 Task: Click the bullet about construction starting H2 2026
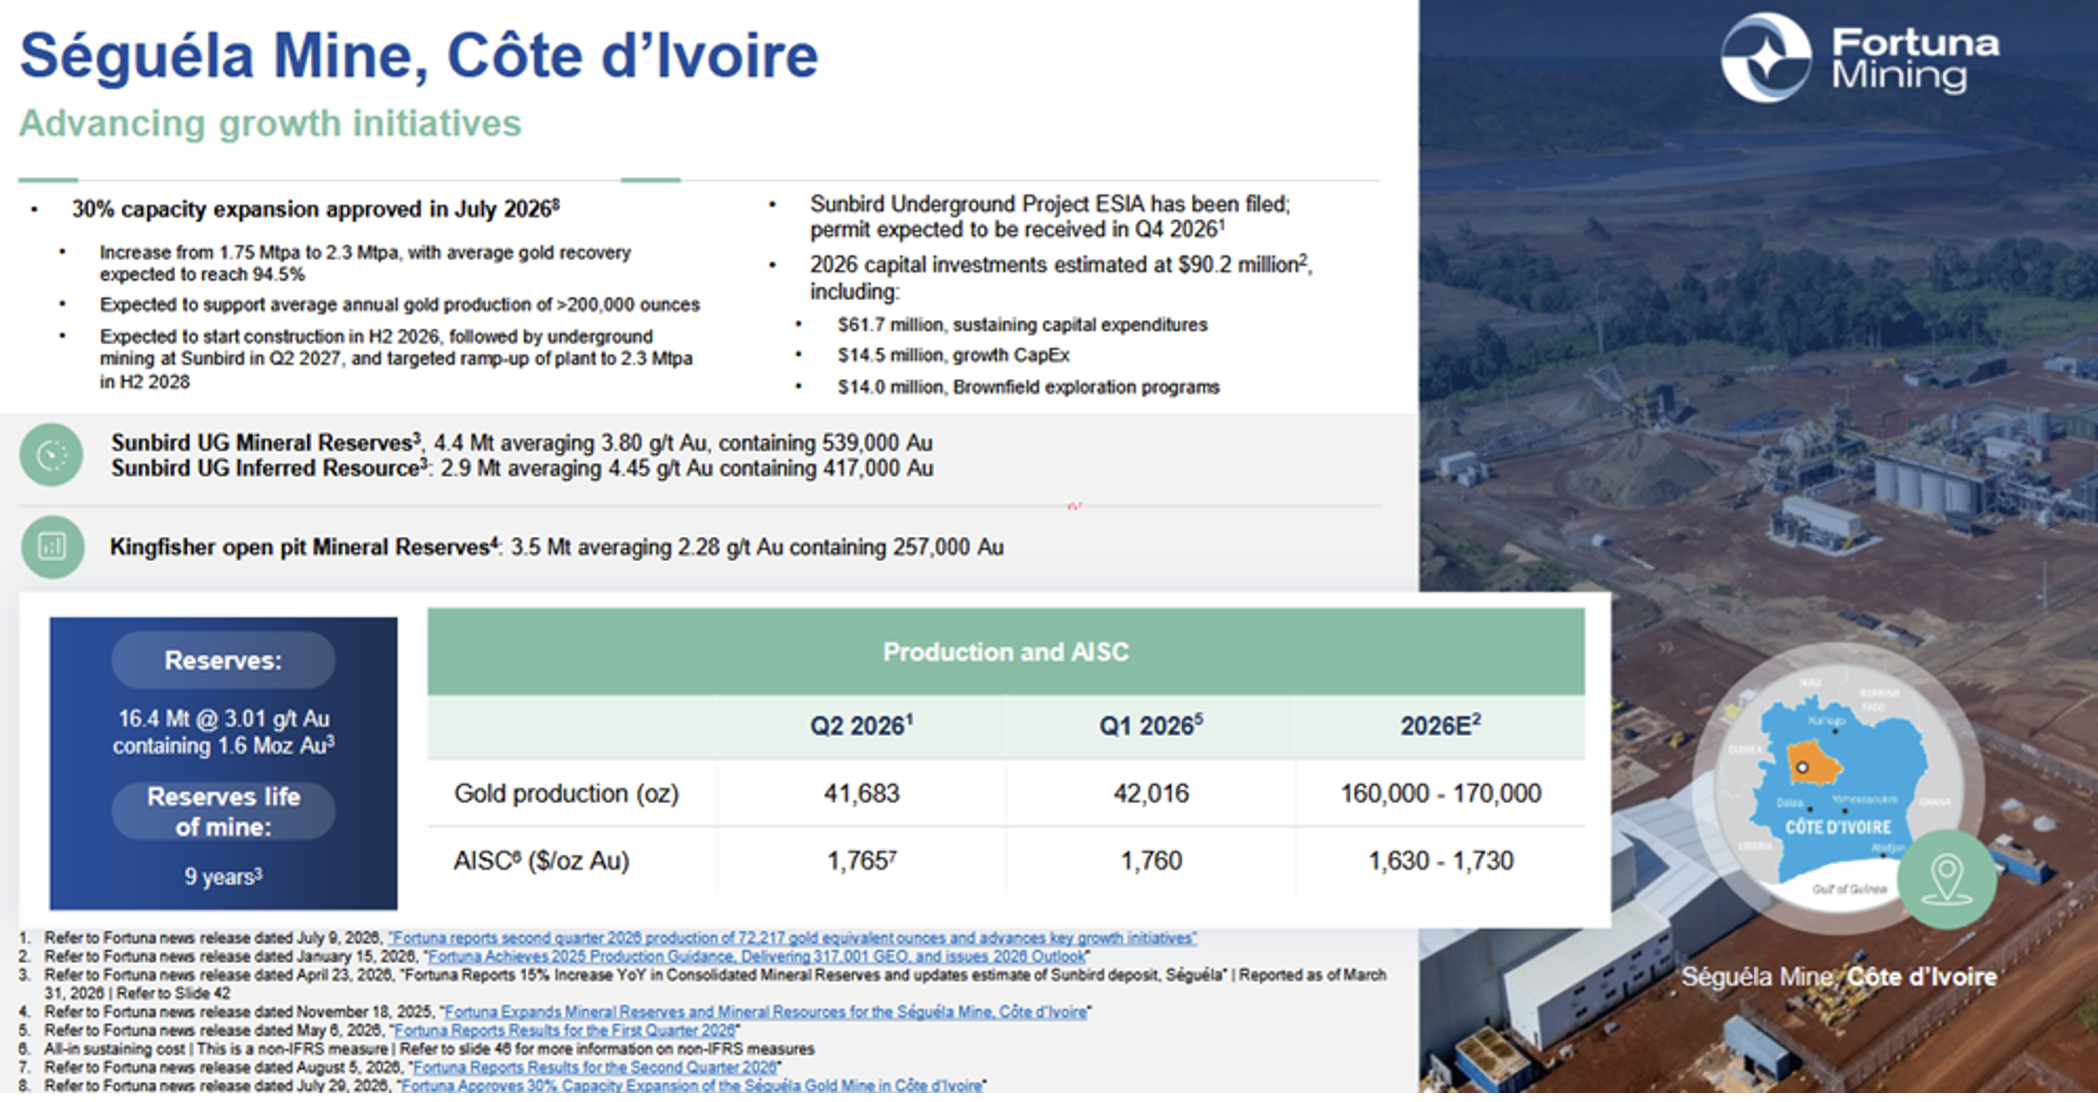pos(396,359)
